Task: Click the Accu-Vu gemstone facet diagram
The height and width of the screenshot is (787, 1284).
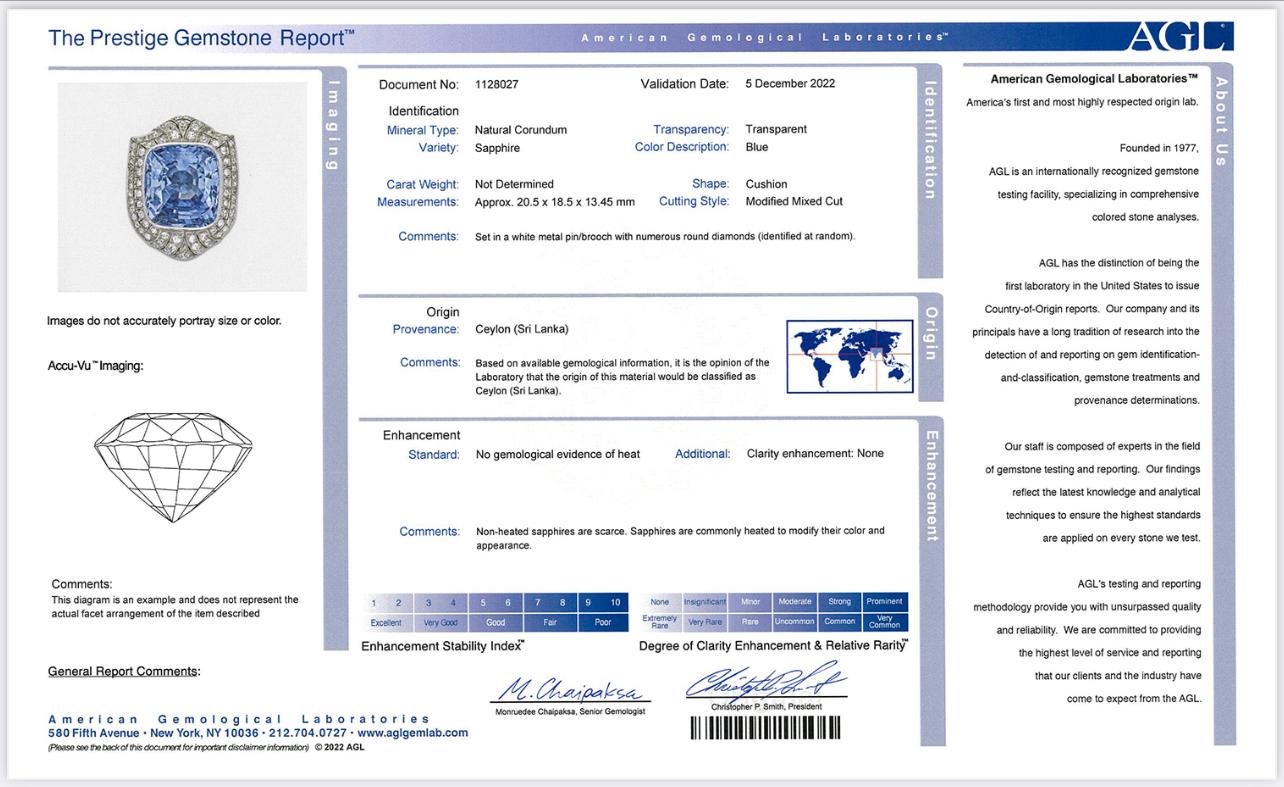Action: pos(173,466)
